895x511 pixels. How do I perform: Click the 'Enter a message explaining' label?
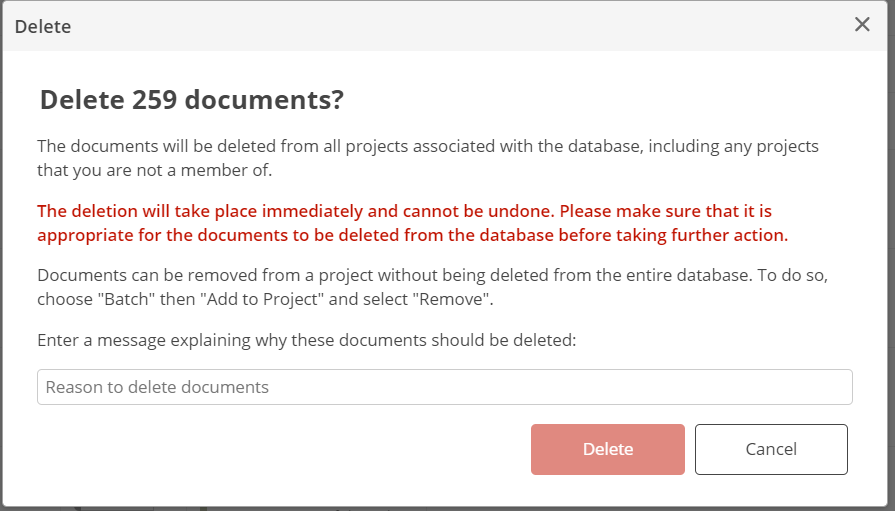(307, 340)
